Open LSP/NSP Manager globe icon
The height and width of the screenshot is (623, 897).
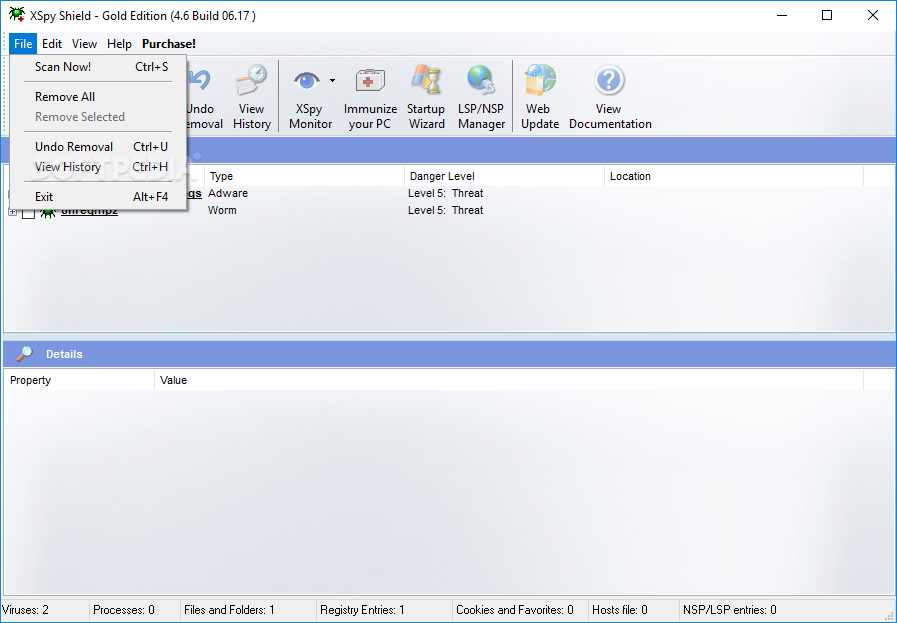click(481, 80)
